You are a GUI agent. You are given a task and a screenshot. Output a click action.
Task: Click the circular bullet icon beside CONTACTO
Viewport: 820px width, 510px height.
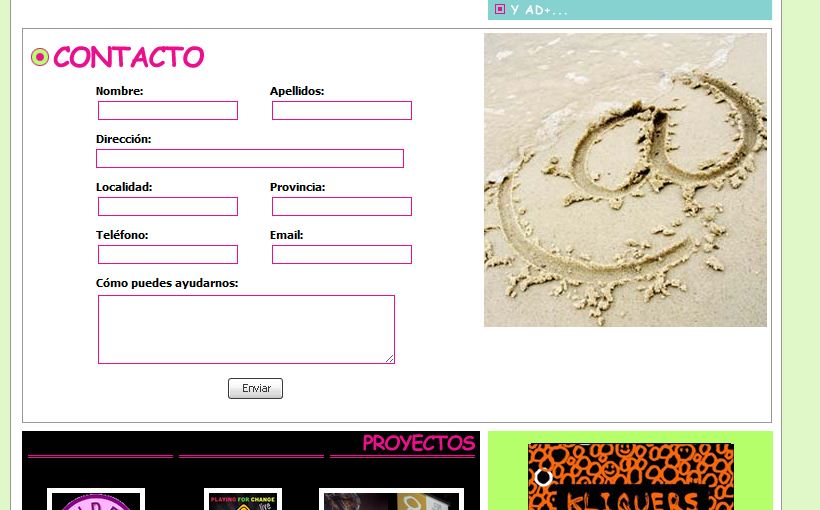(x=40, y=58)
